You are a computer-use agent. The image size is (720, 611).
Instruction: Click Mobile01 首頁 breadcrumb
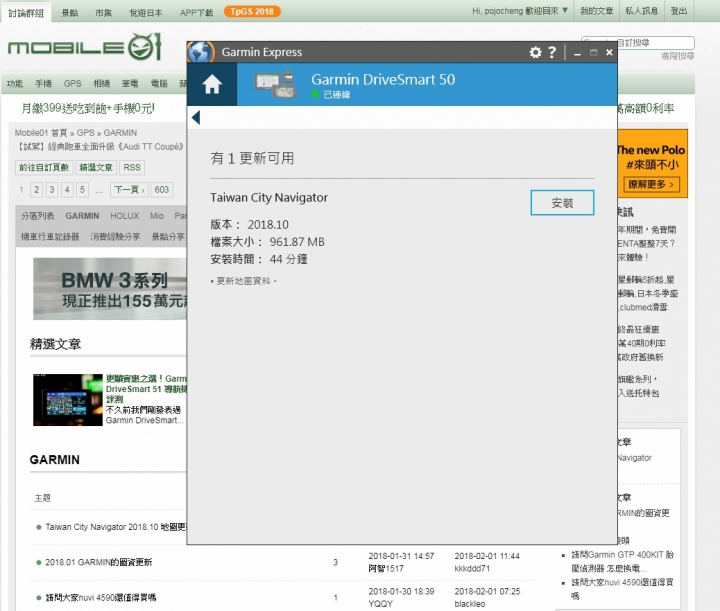(41, 133)
